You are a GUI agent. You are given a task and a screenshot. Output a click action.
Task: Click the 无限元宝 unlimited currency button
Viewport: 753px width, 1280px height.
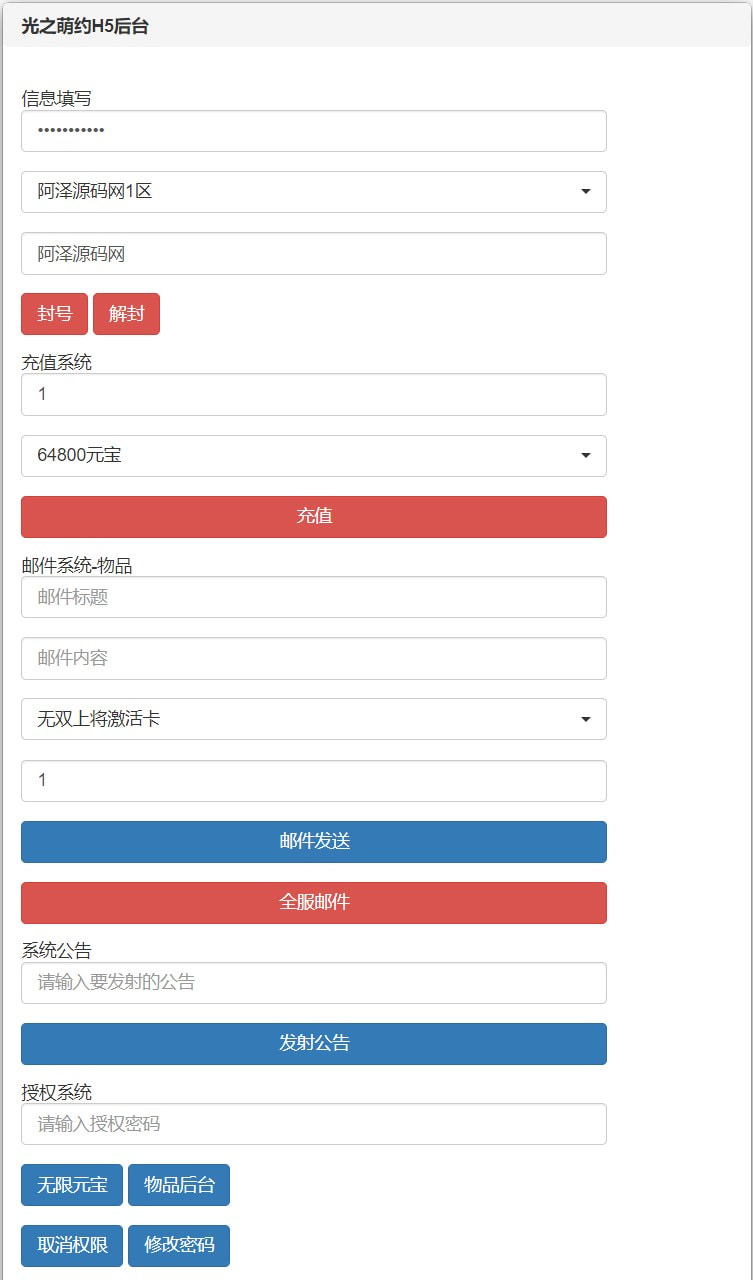(x=71, y=1184)
